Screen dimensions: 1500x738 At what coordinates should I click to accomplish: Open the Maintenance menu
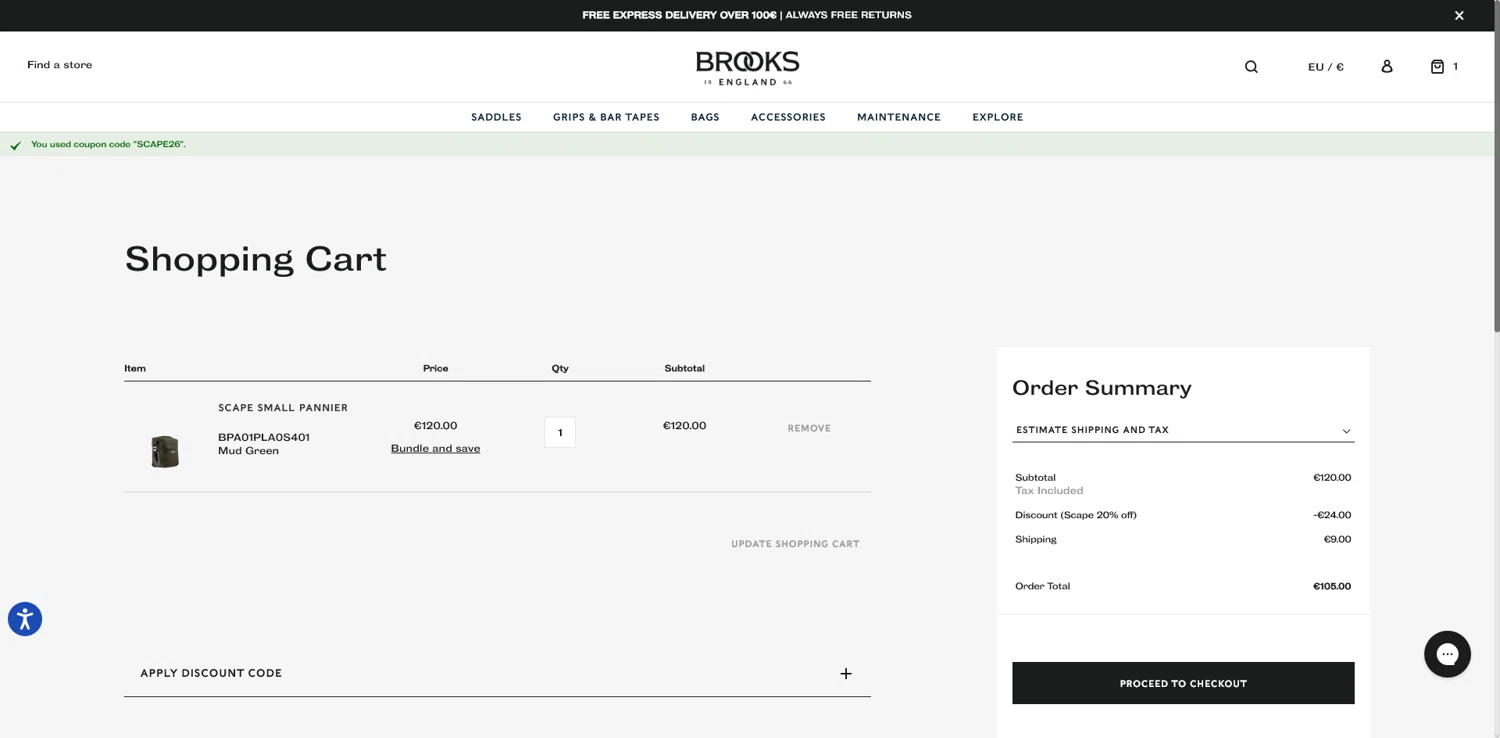point(899,117)
